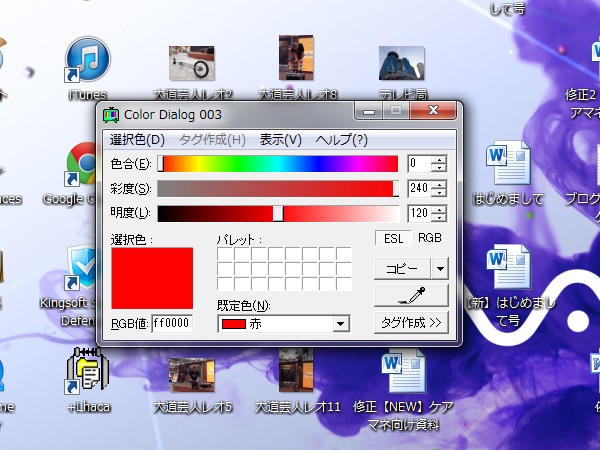Increase the lightness 120 spinner value

tap(439, 209)
